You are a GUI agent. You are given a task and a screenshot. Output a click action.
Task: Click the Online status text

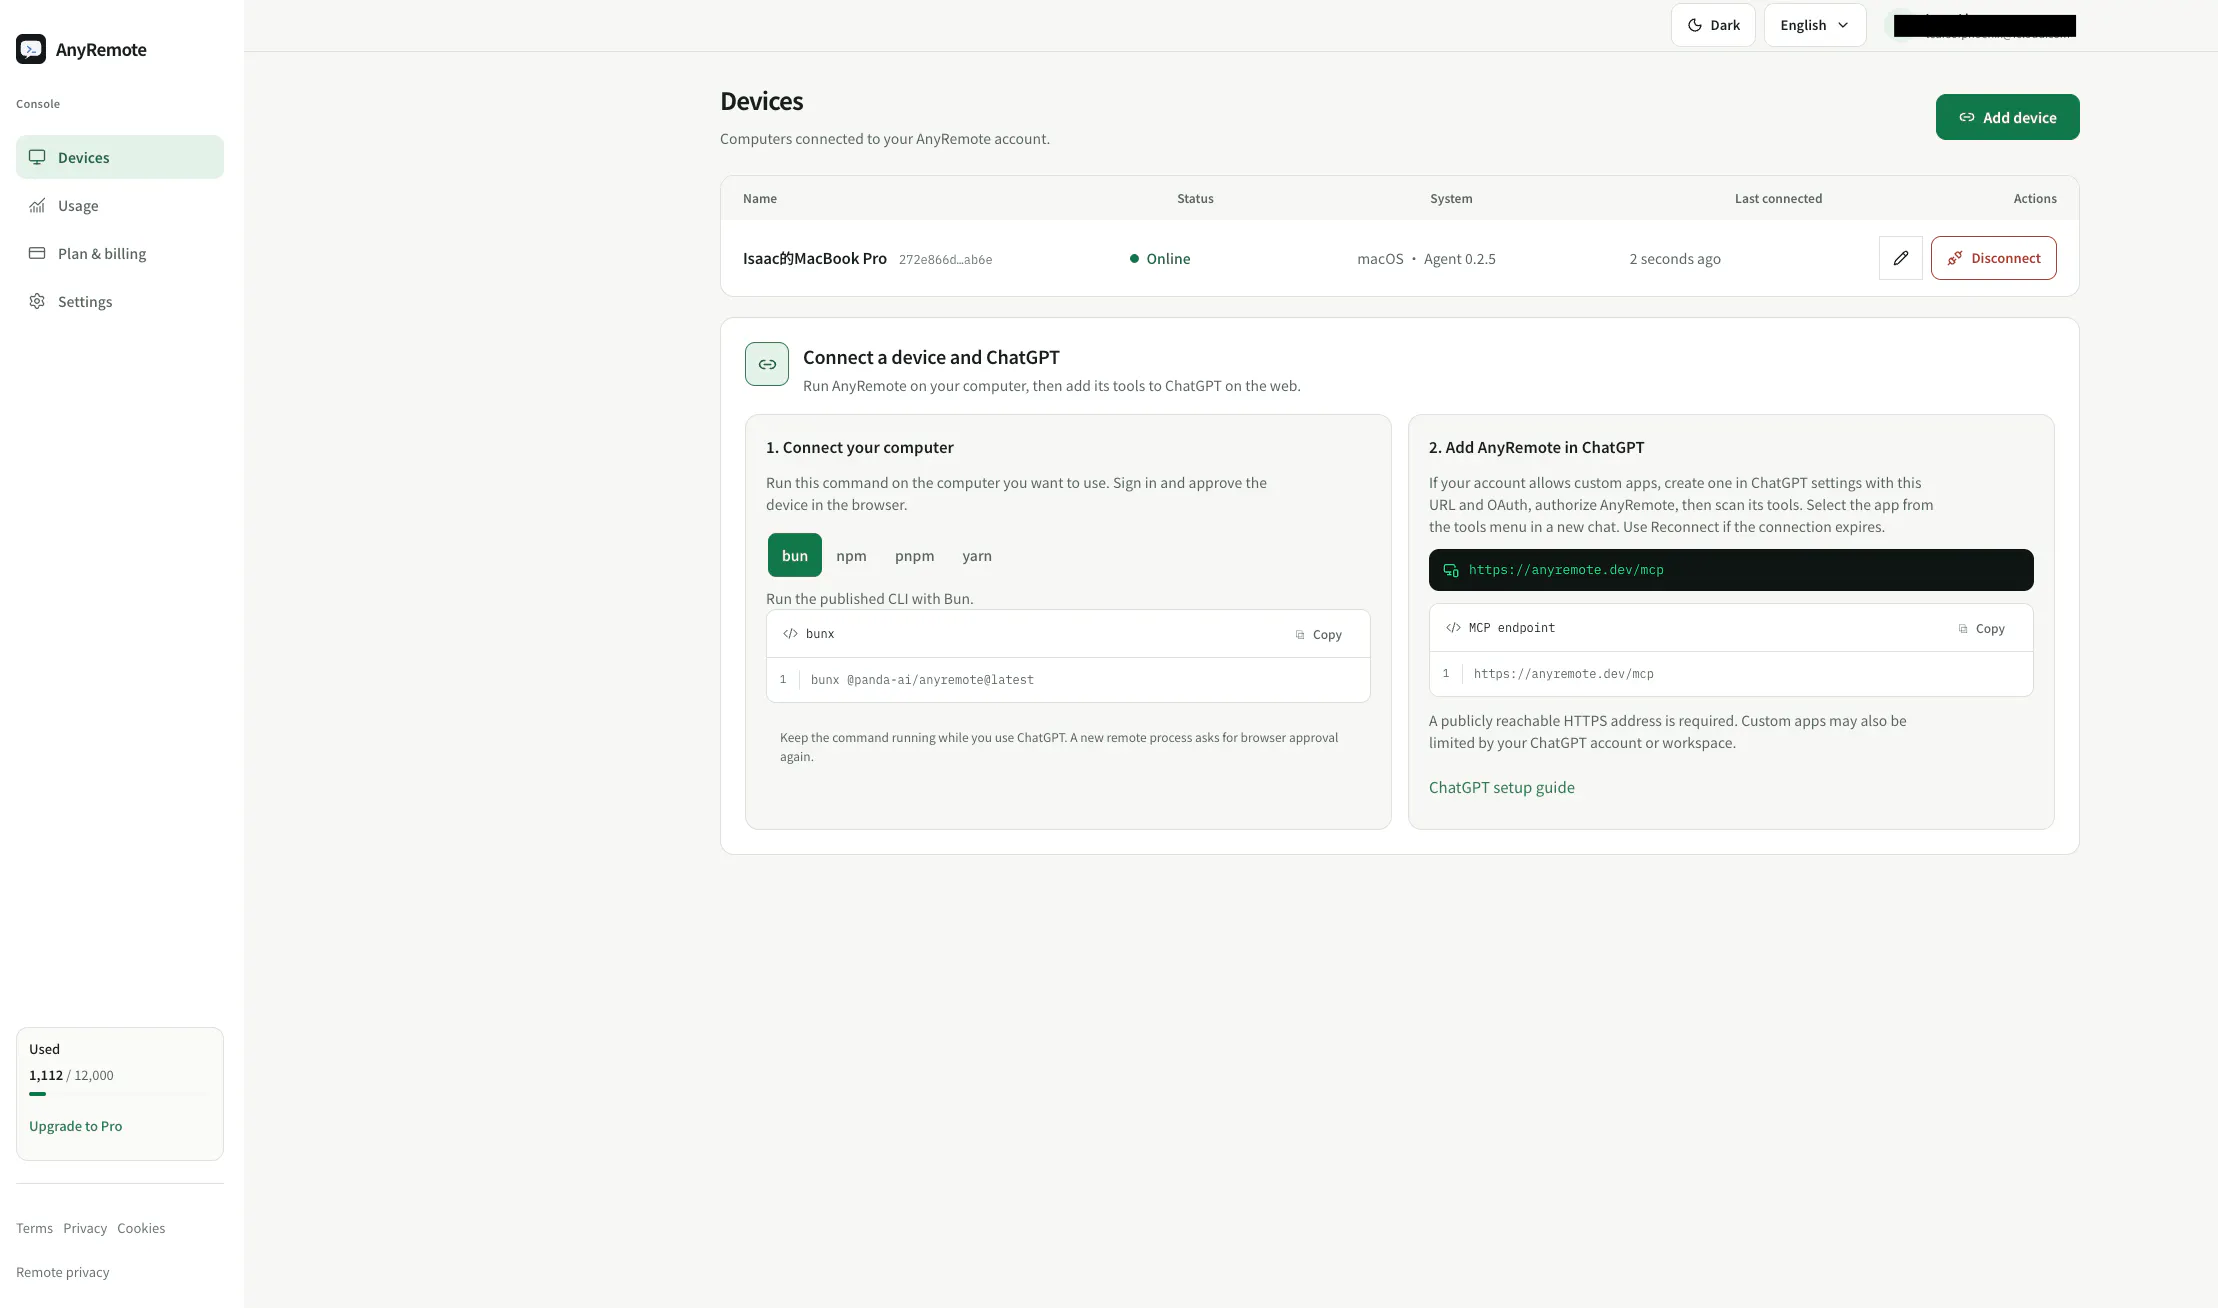[x=1168, y=258]
